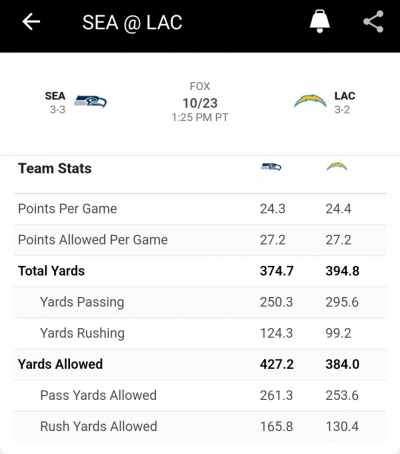Tap the Yards Rushing row

(200, 333)
